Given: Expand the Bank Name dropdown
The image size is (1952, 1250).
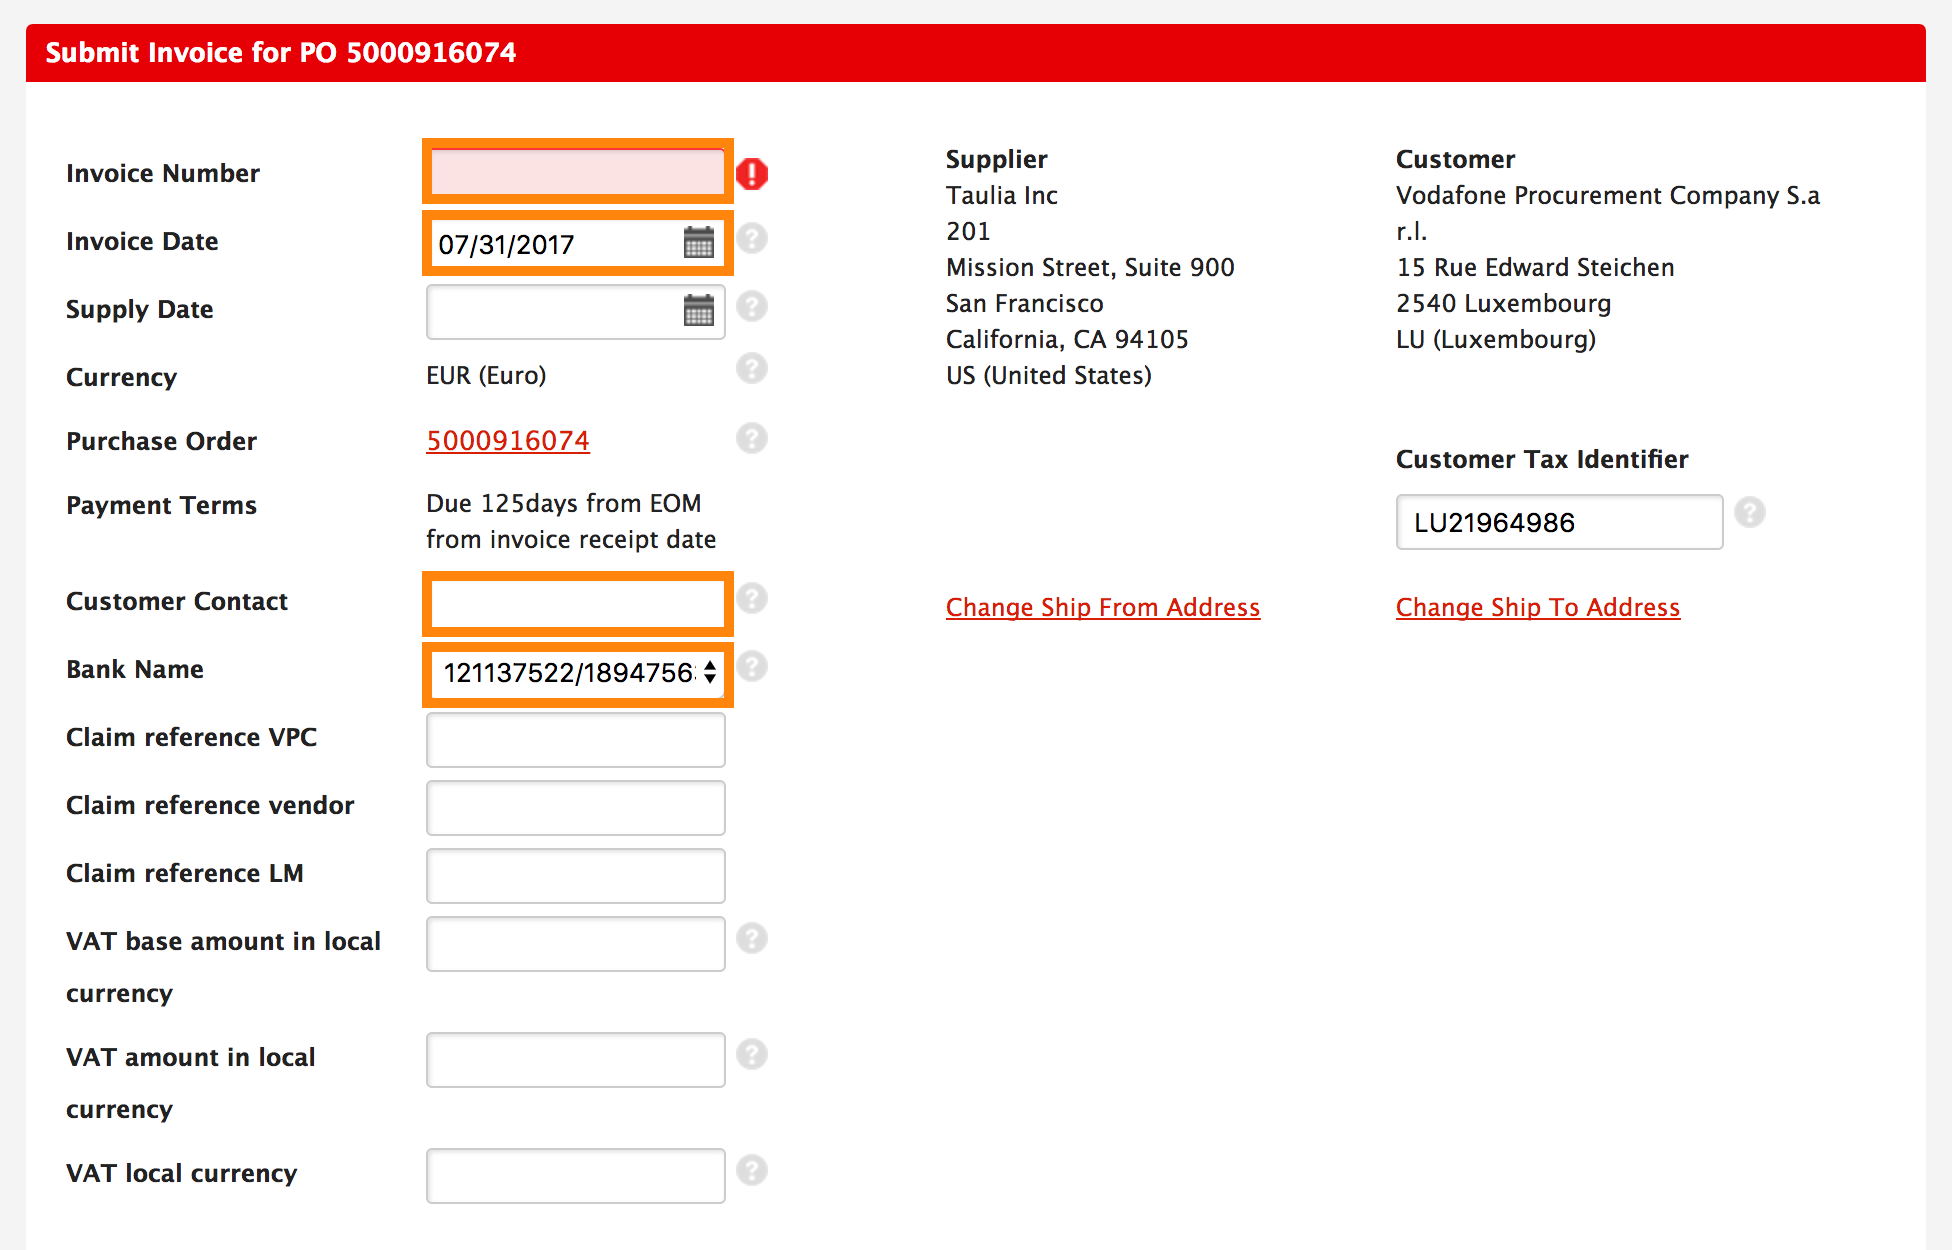Looking at the screenshot, I should pyautogui.click(x=578, y=673).
